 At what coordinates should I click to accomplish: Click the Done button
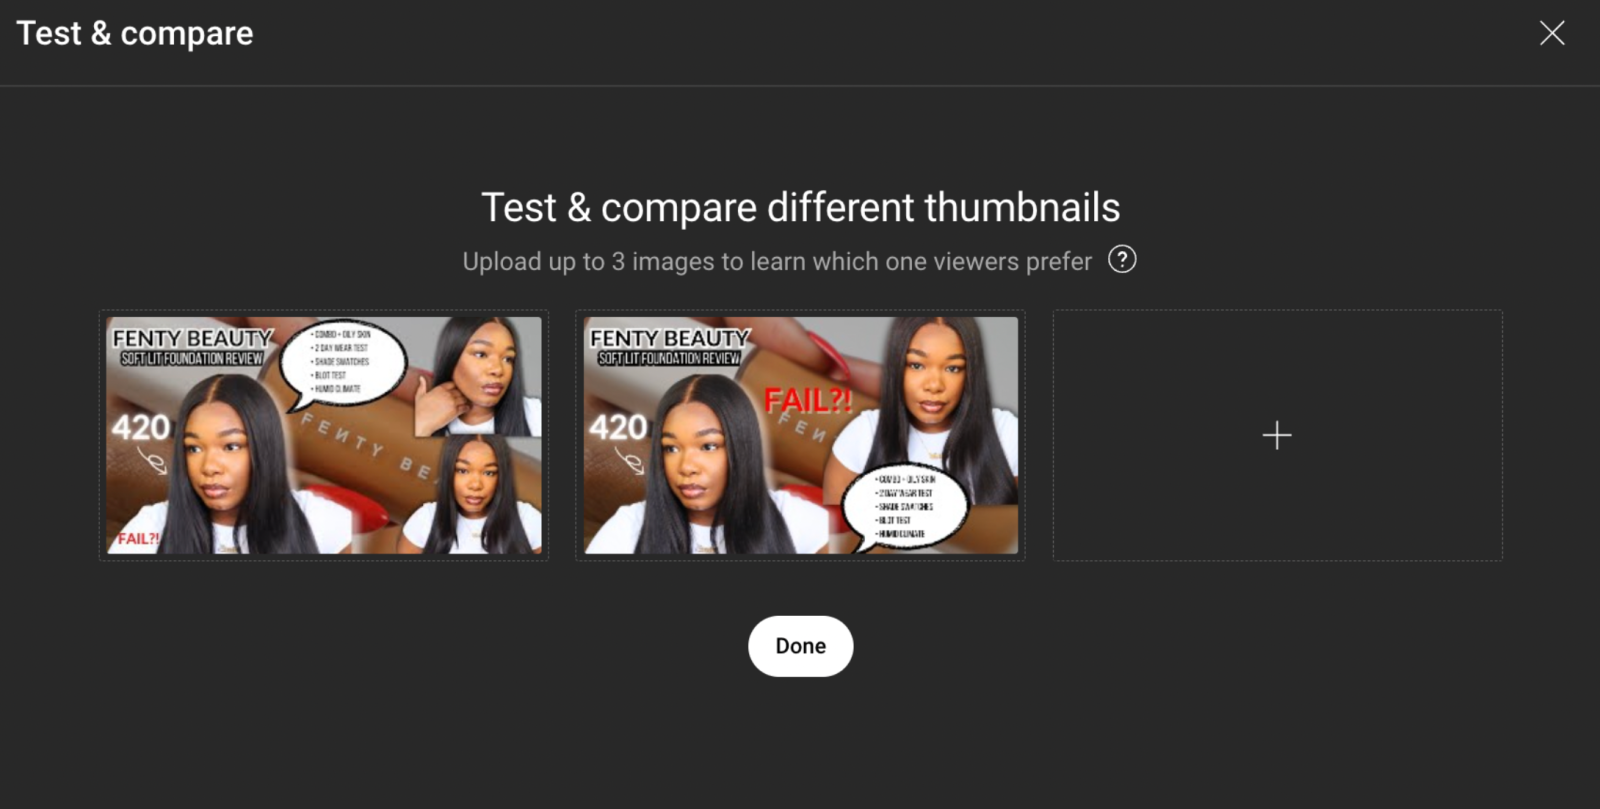click(800, 646)
